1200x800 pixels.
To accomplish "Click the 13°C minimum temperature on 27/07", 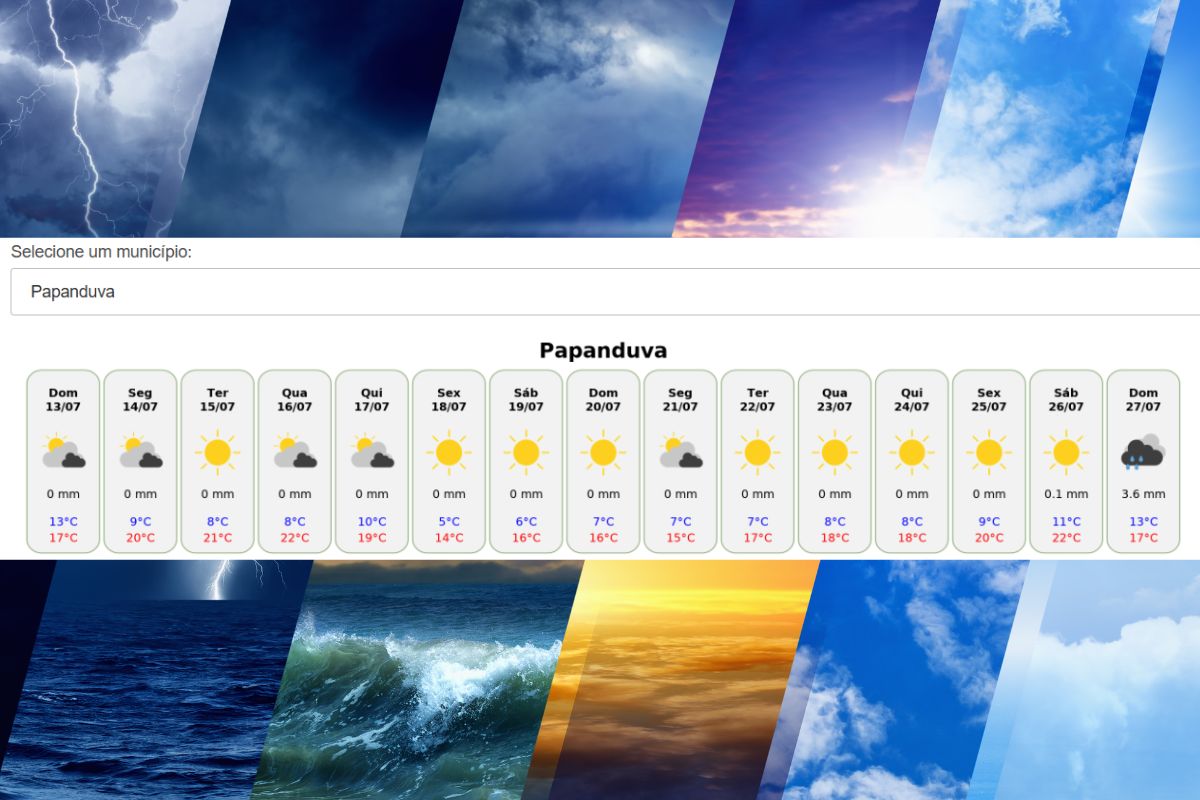I will [x=1143, y=522].
